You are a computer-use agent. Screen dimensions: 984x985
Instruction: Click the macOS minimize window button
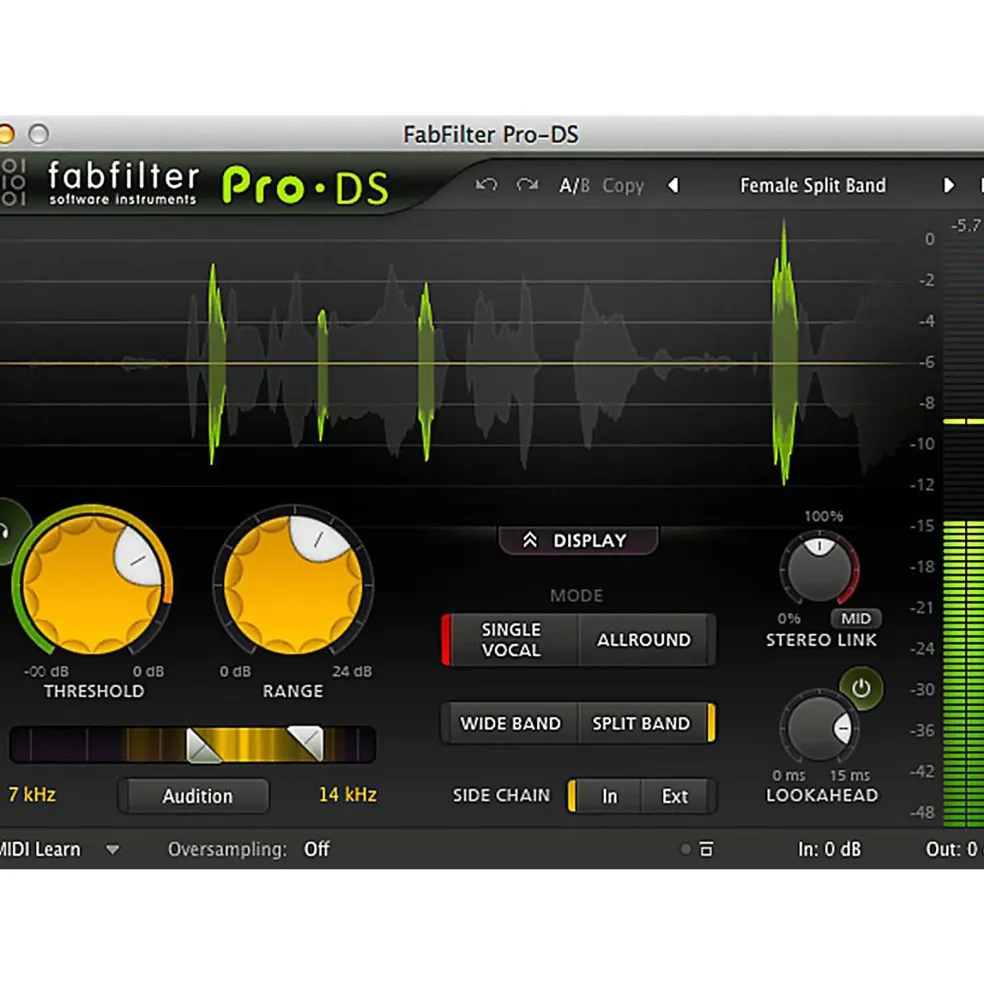[x=6, y=134]
